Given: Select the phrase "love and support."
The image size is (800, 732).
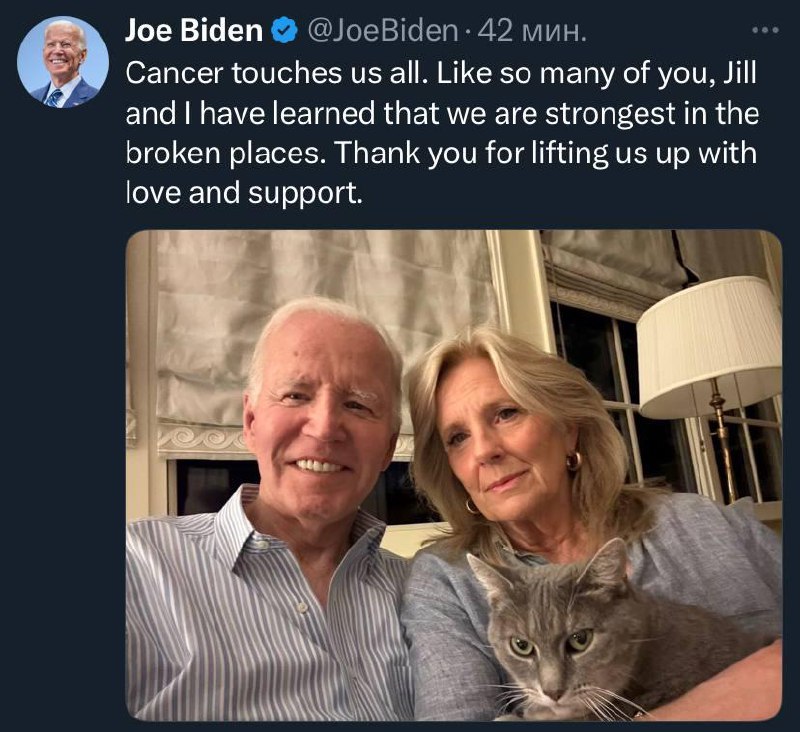Looking at the screenshot, I should click(x=242, y=195).
